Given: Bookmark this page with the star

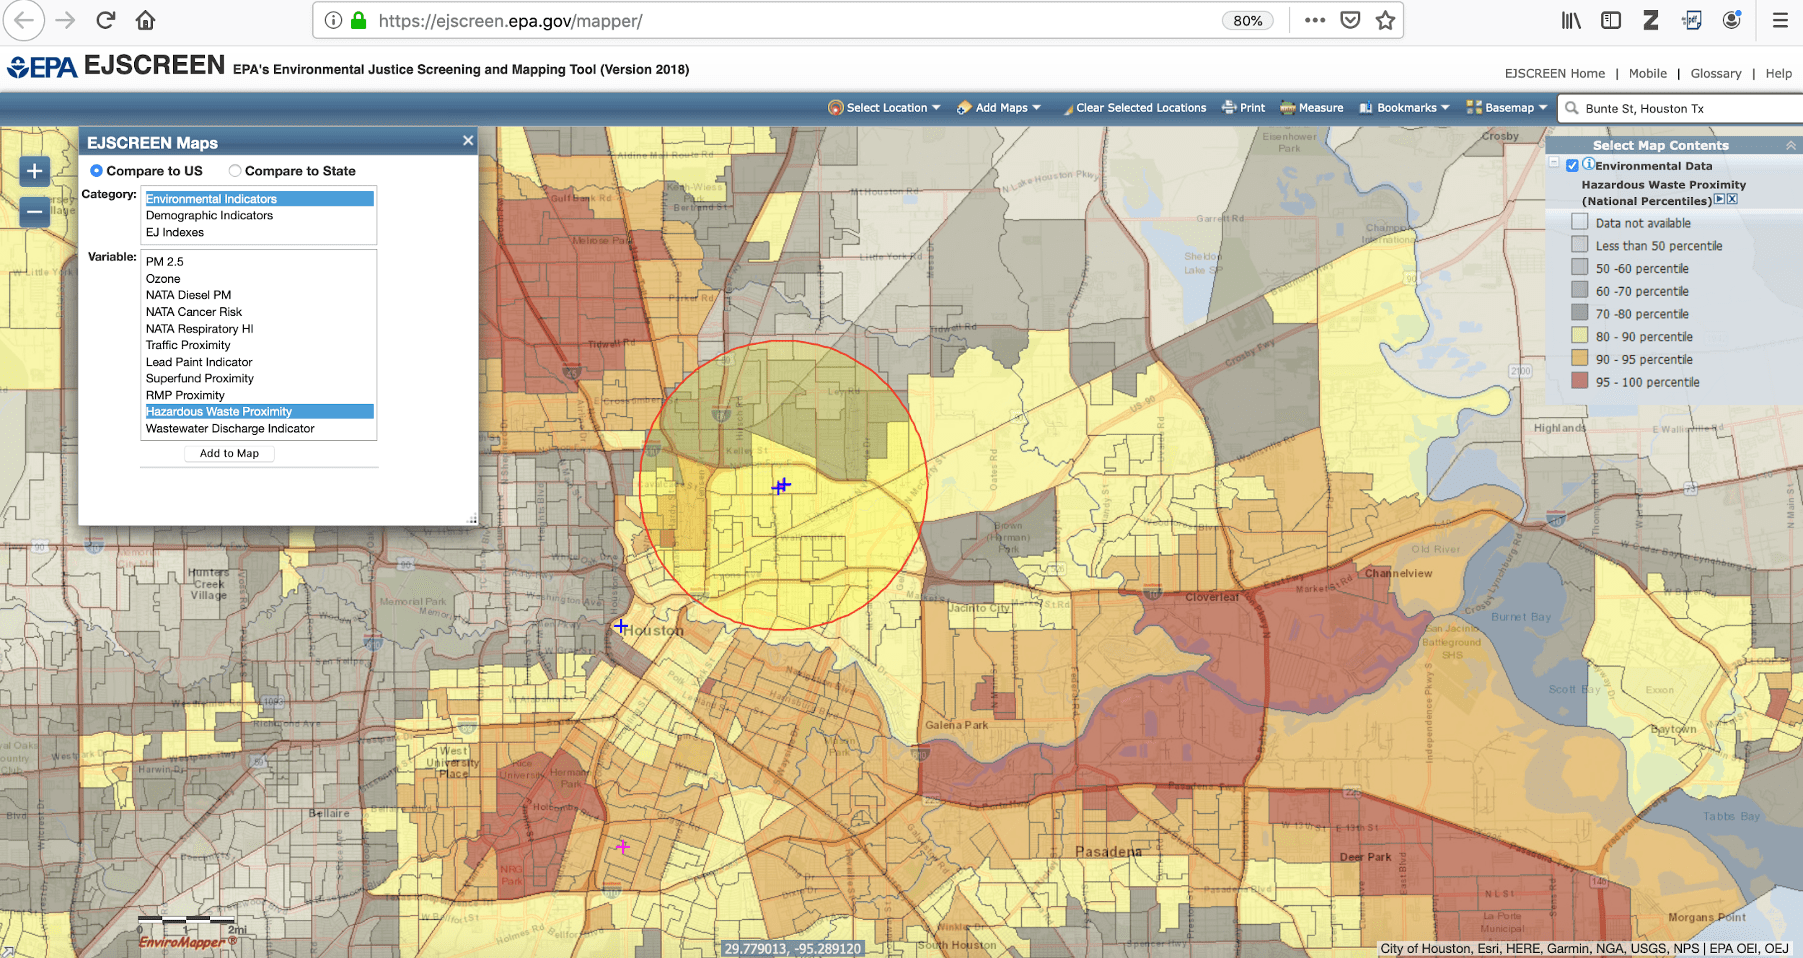Looking at the screenshot, I should (1385, 20).
